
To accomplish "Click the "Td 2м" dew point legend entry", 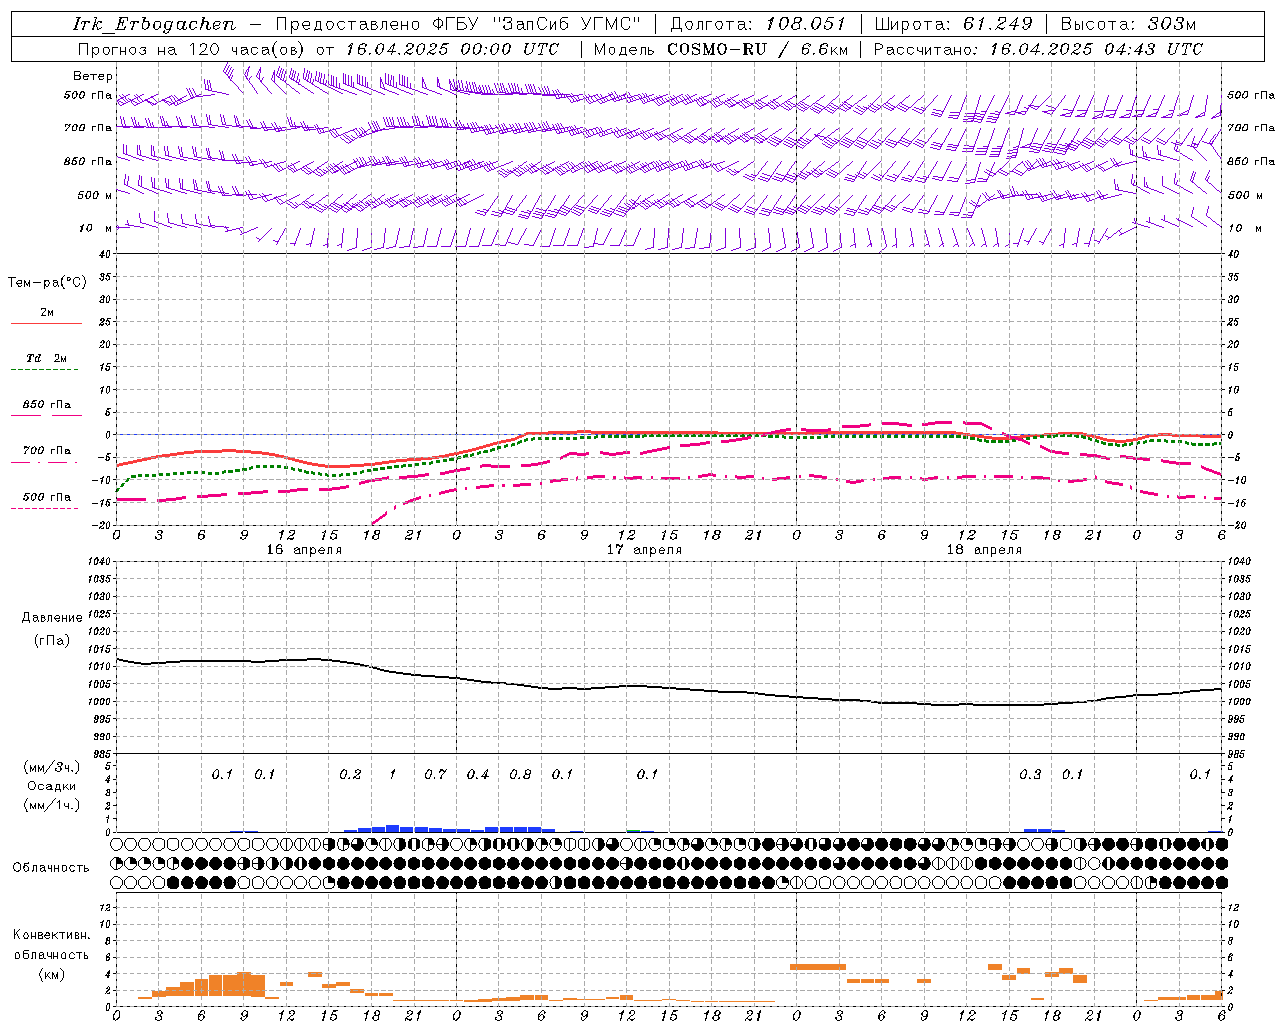I will pos(47,358).
